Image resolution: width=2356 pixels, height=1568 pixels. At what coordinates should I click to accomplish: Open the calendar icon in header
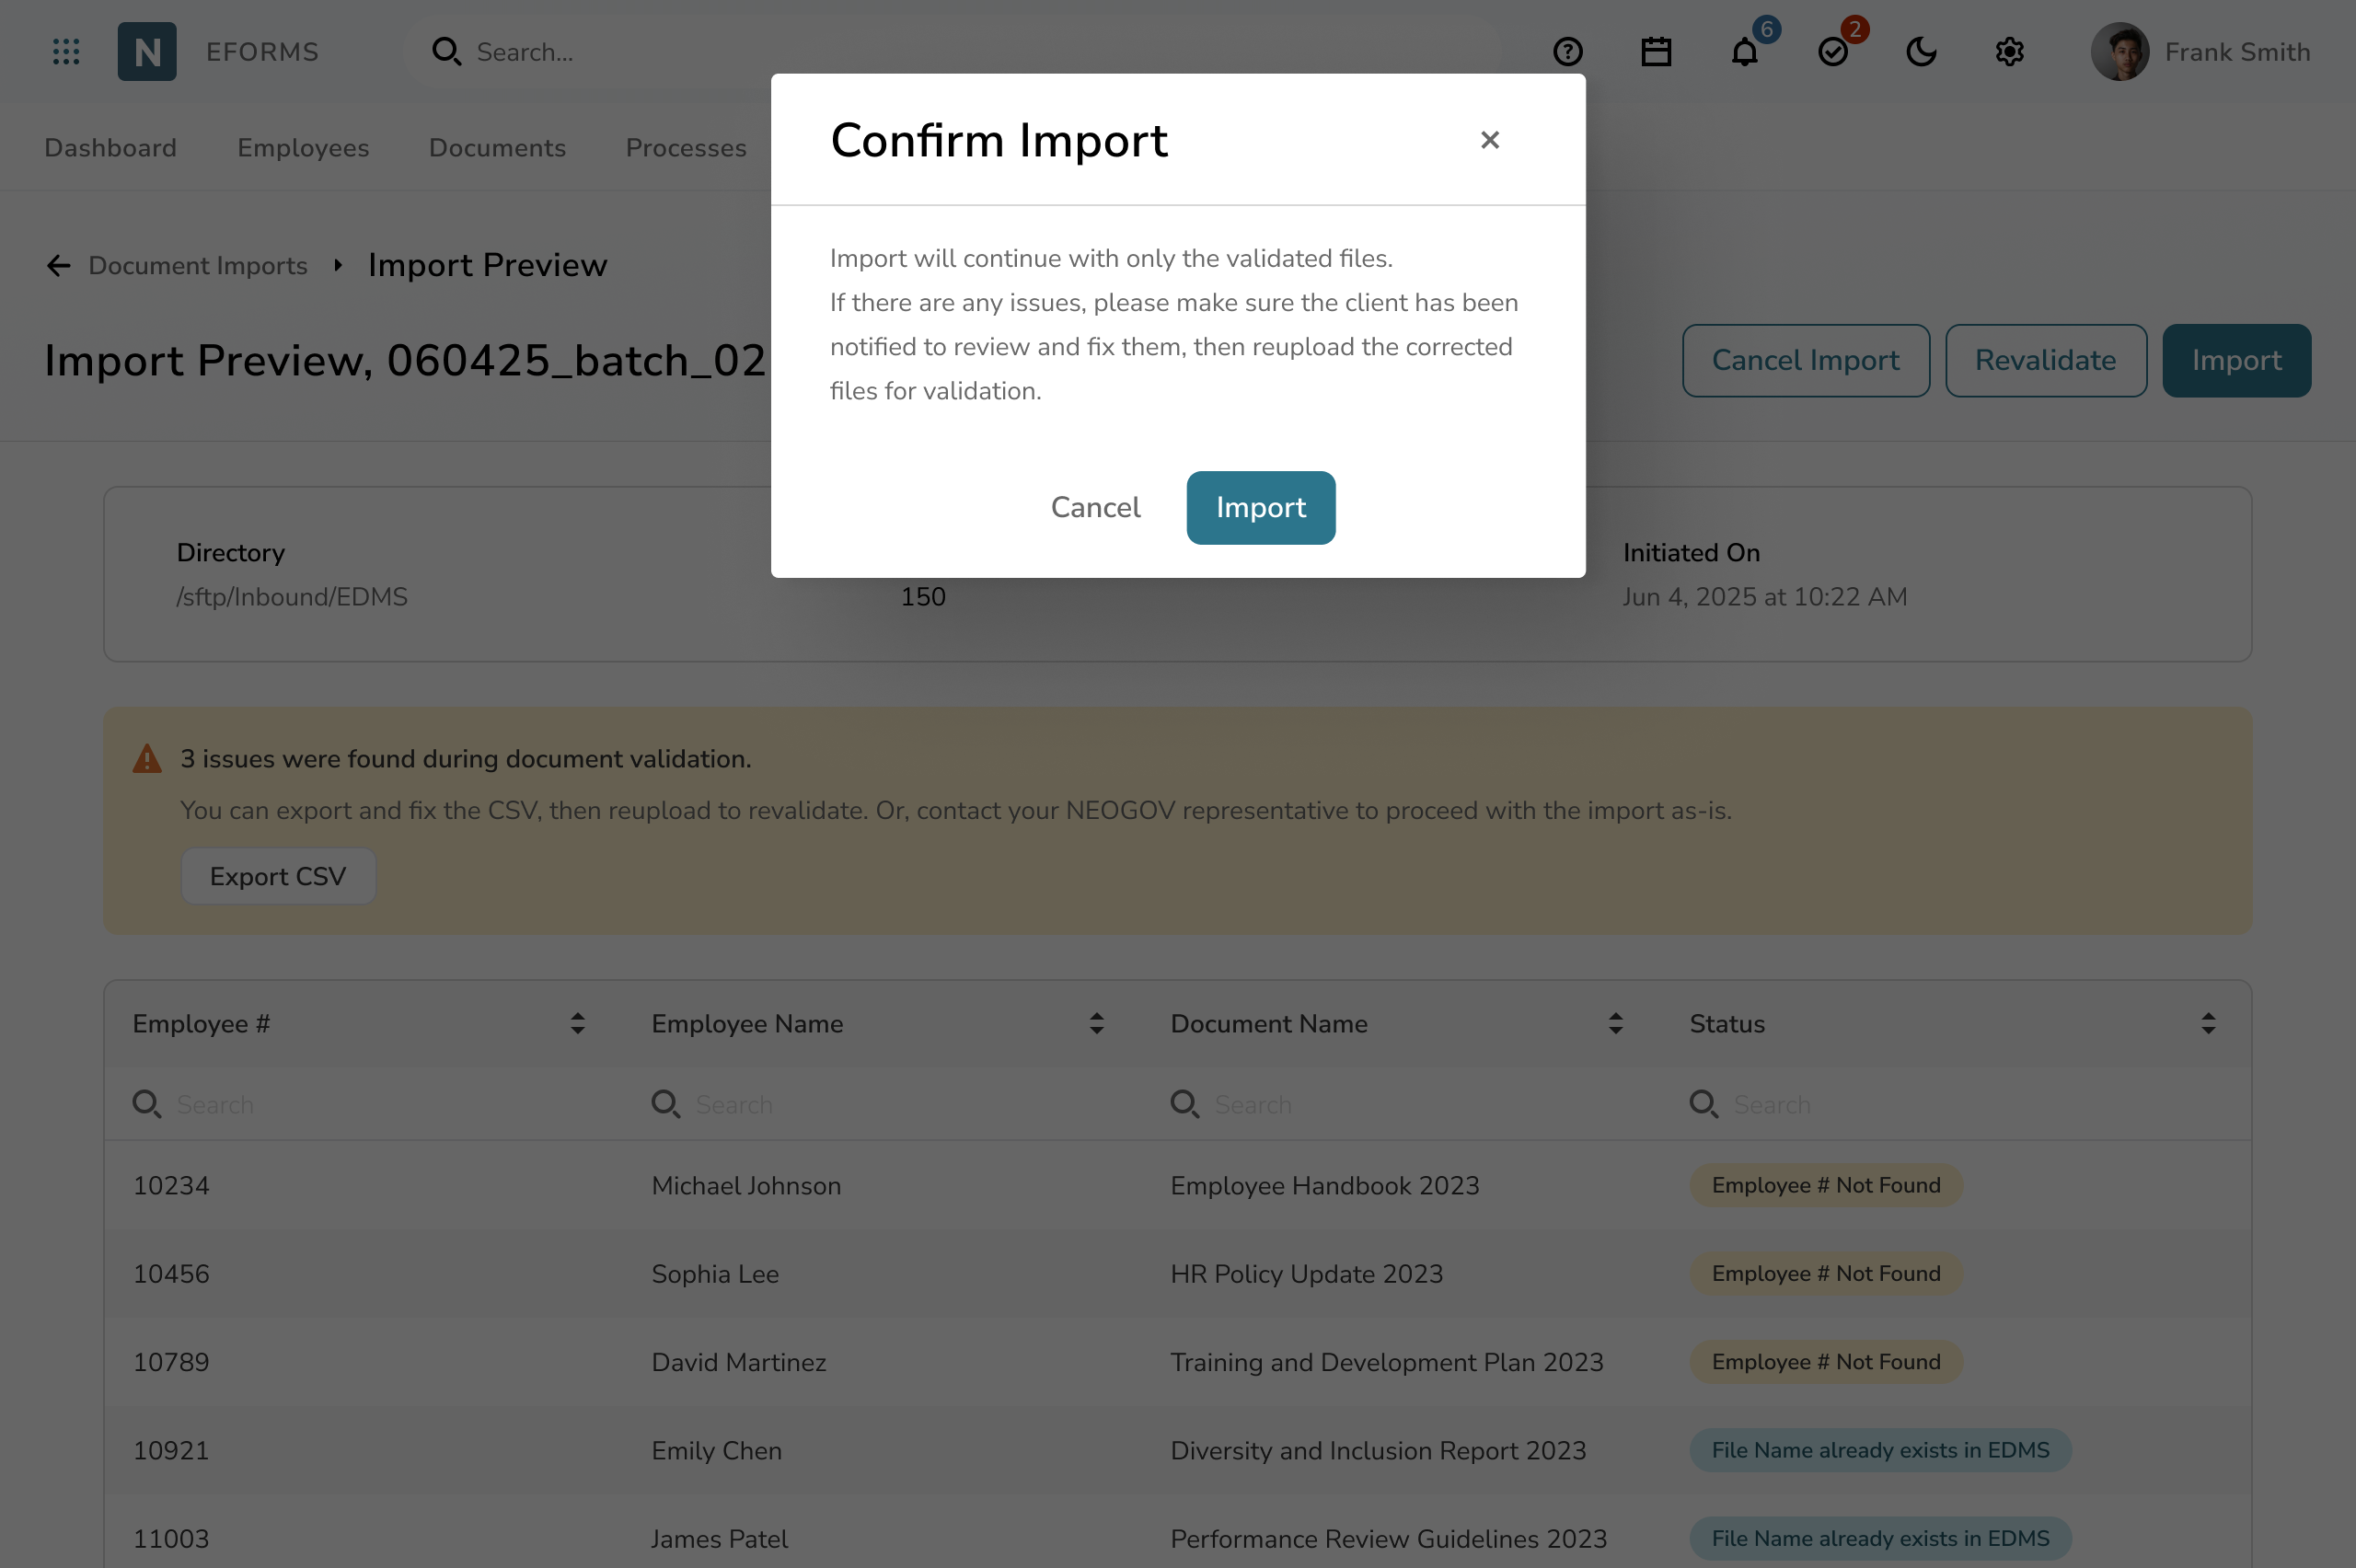[x=1656, y=52]
